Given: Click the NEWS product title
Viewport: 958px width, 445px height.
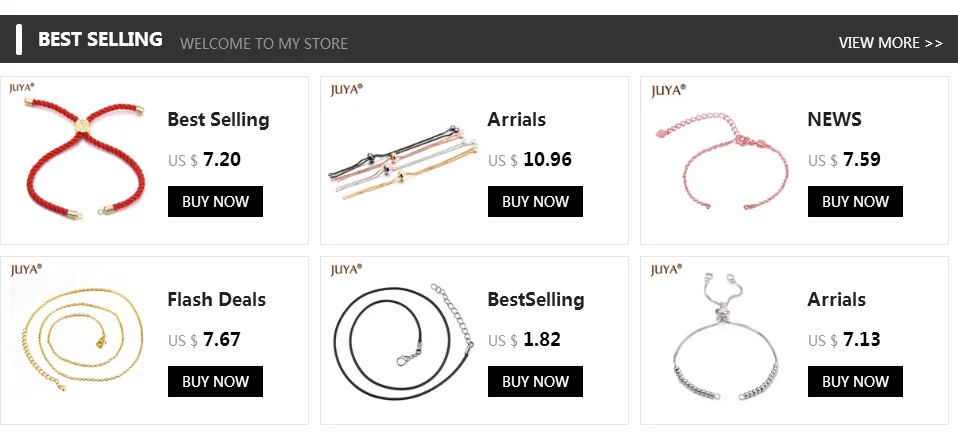Looking at the screenshot, I should pyautogui.click(x=835, y=119).
